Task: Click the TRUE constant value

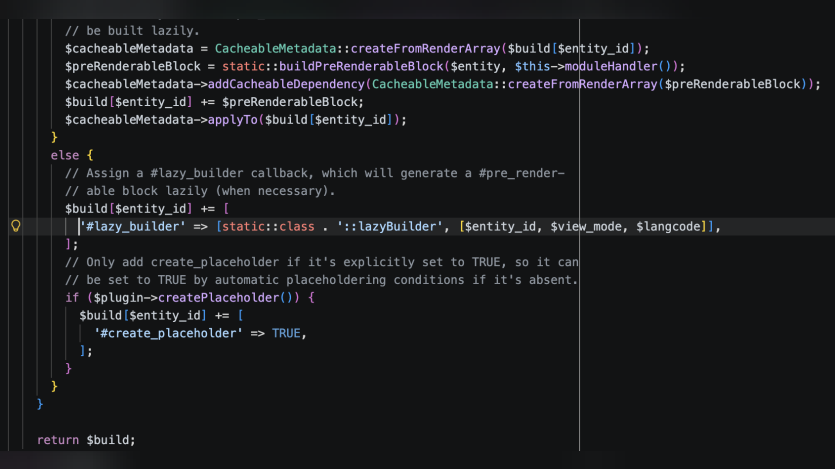Action: (x=286, y=333)
